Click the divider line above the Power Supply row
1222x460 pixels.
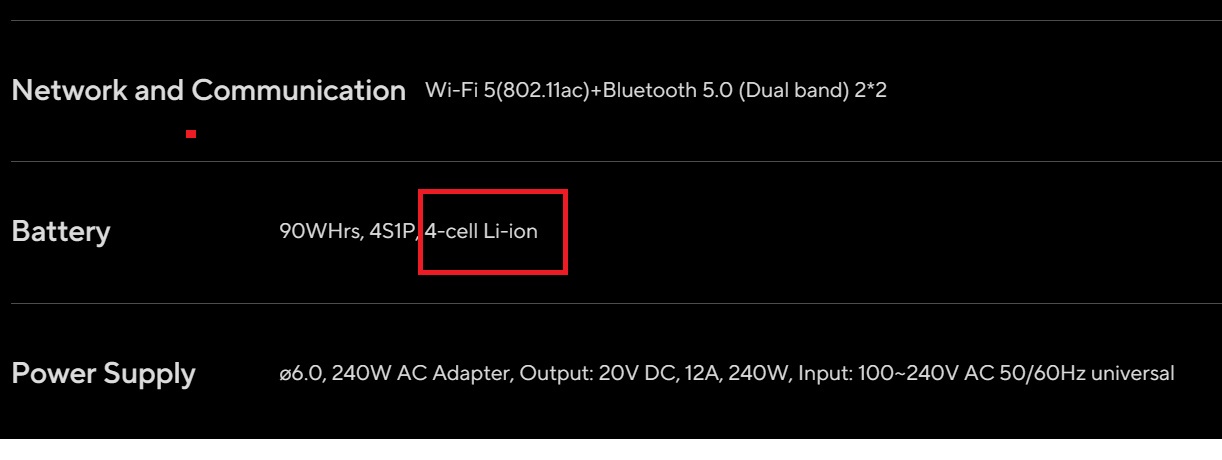[x=611, y=303]
